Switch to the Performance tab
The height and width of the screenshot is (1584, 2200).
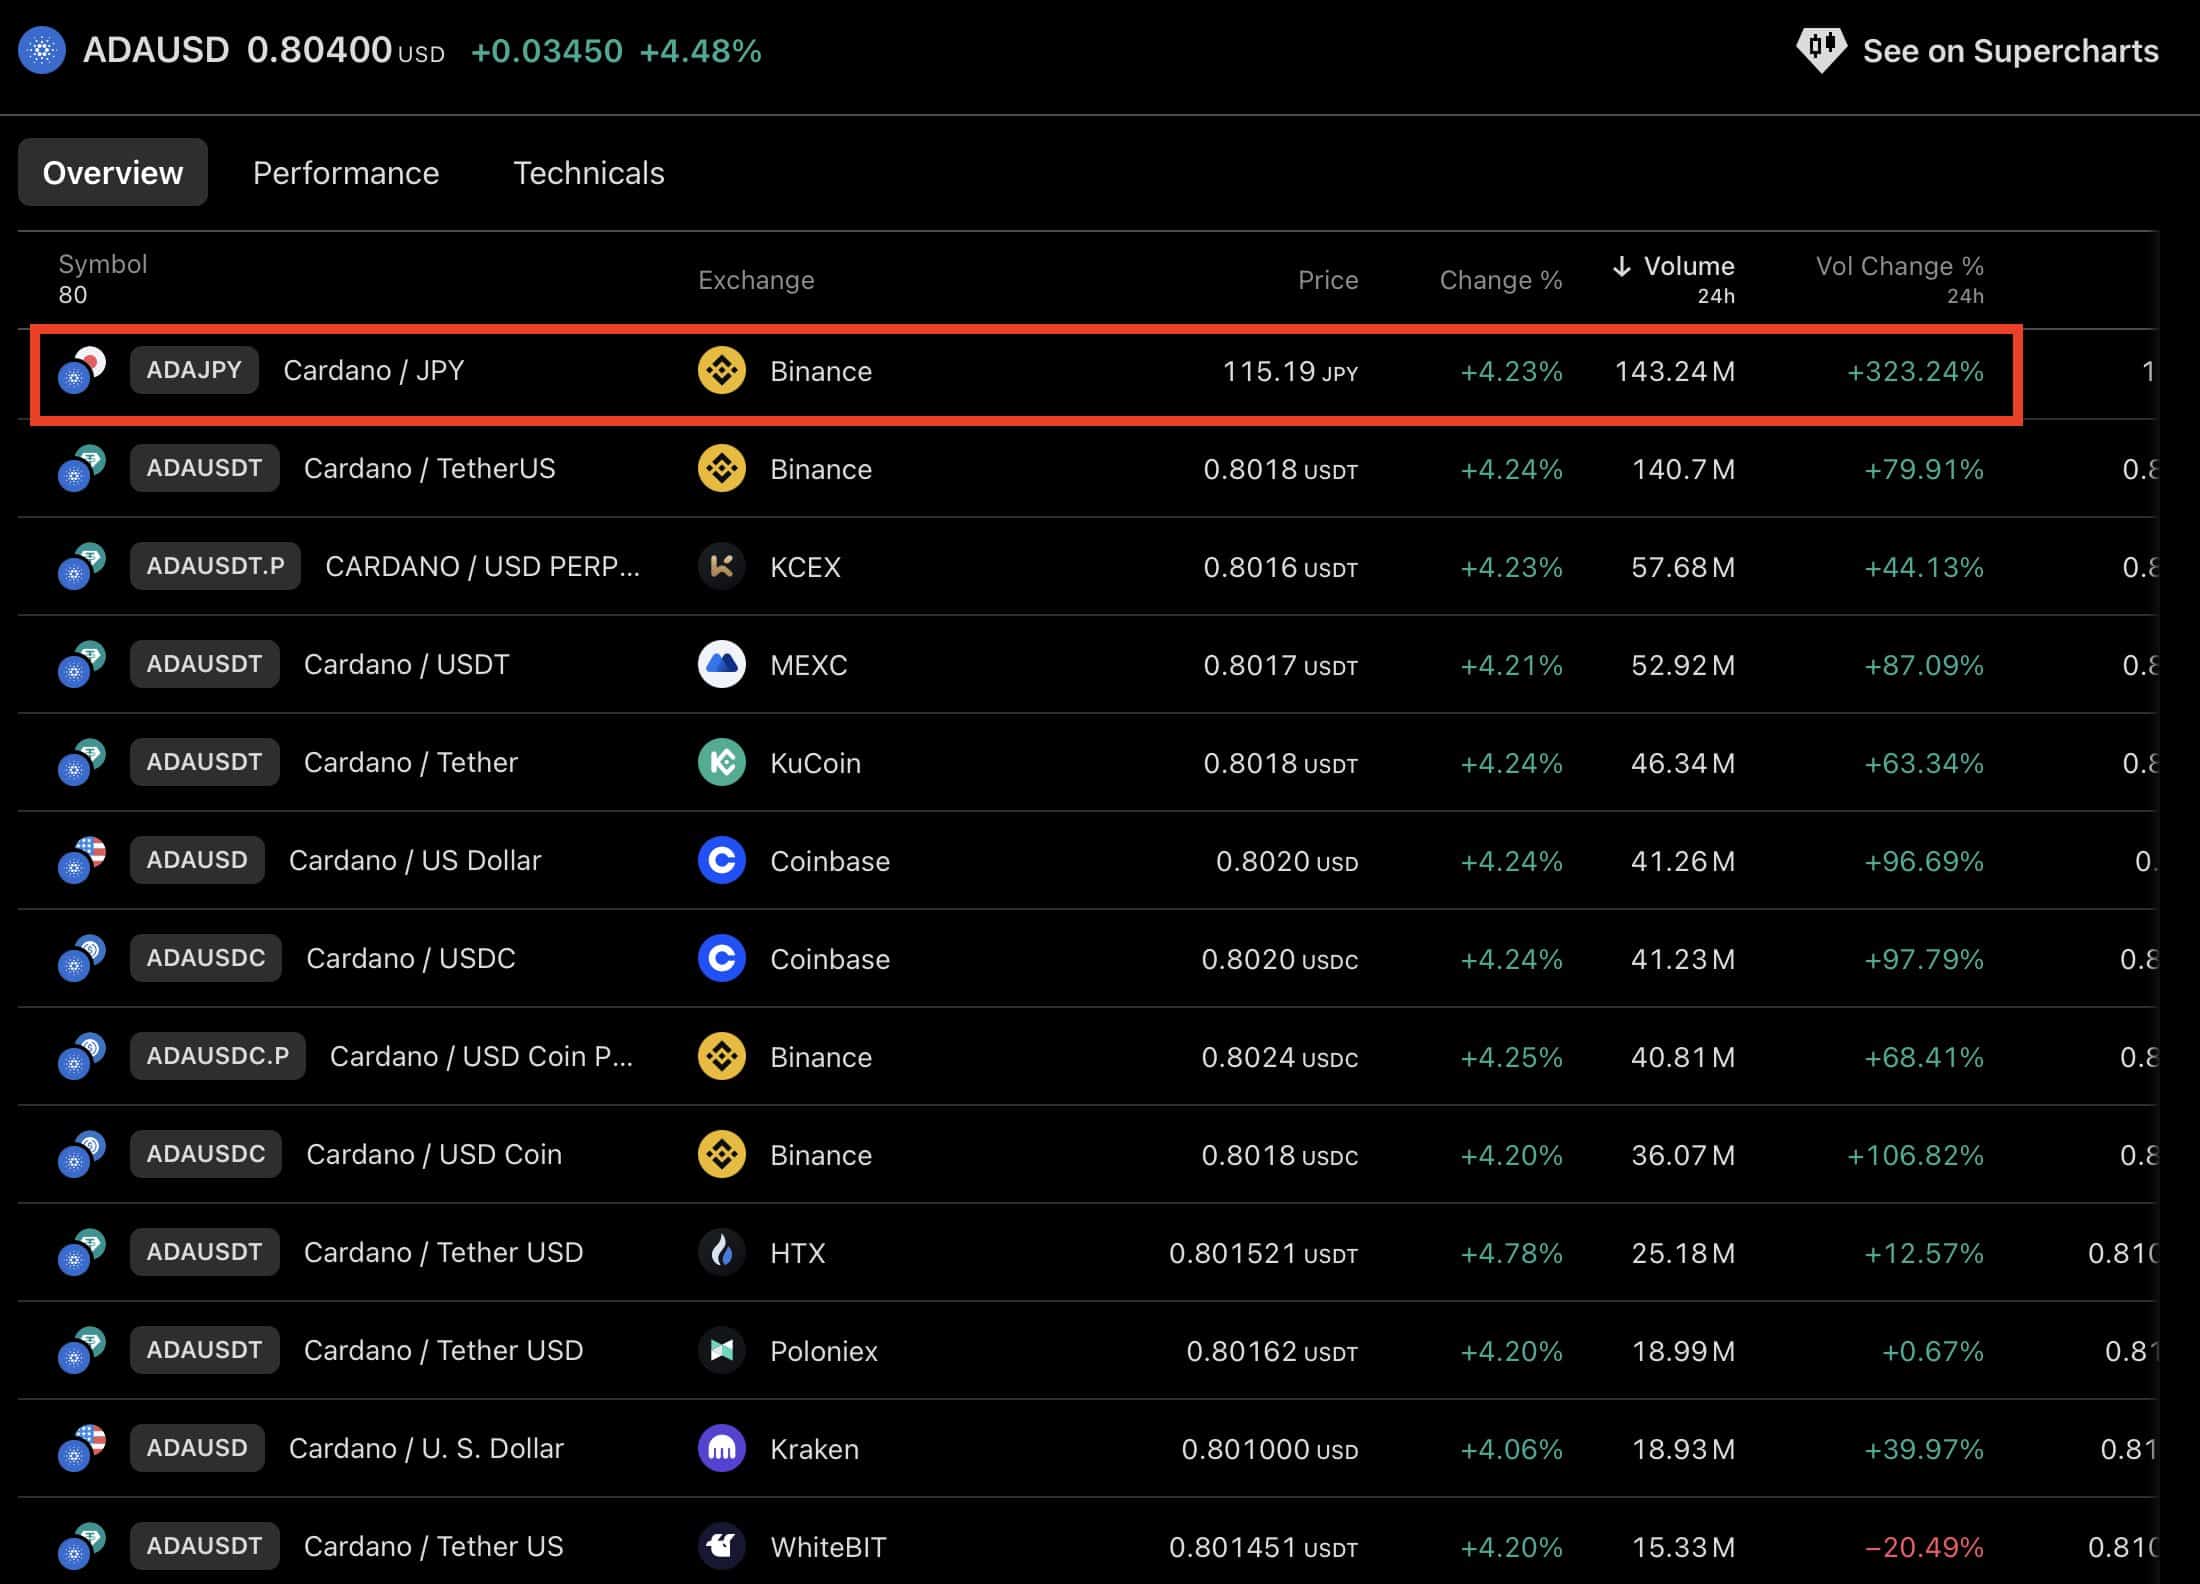click(346, 173)
